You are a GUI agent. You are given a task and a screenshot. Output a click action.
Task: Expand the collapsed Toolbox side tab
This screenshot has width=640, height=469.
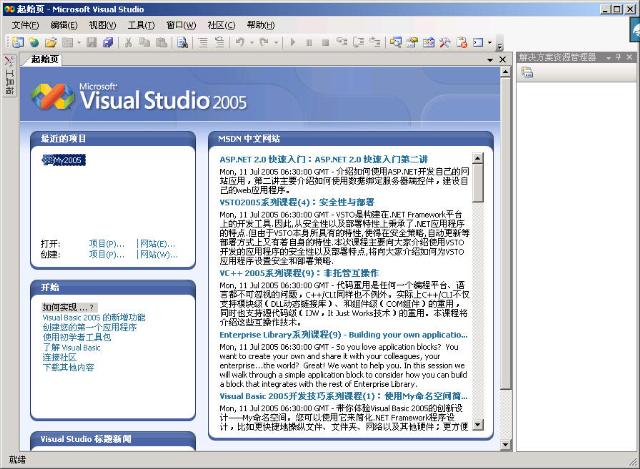[9, 75]
